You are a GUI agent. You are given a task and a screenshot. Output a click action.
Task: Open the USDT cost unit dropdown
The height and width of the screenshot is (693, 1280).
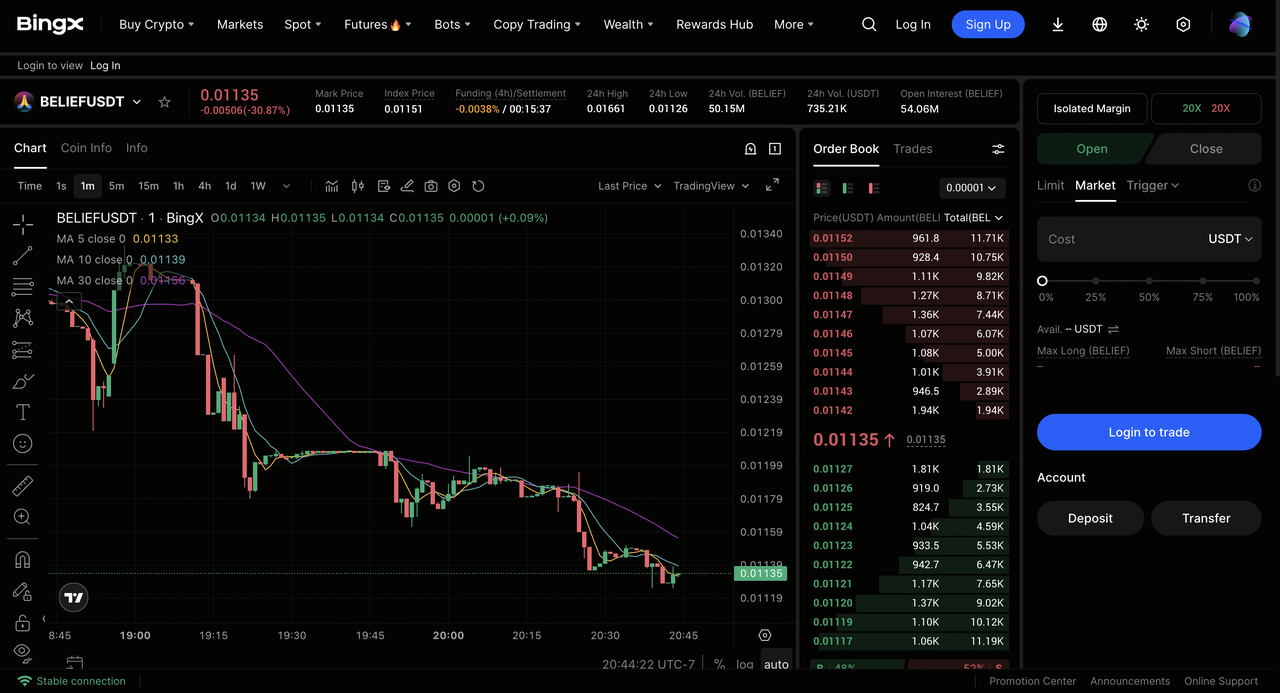tap(1230, 239)
